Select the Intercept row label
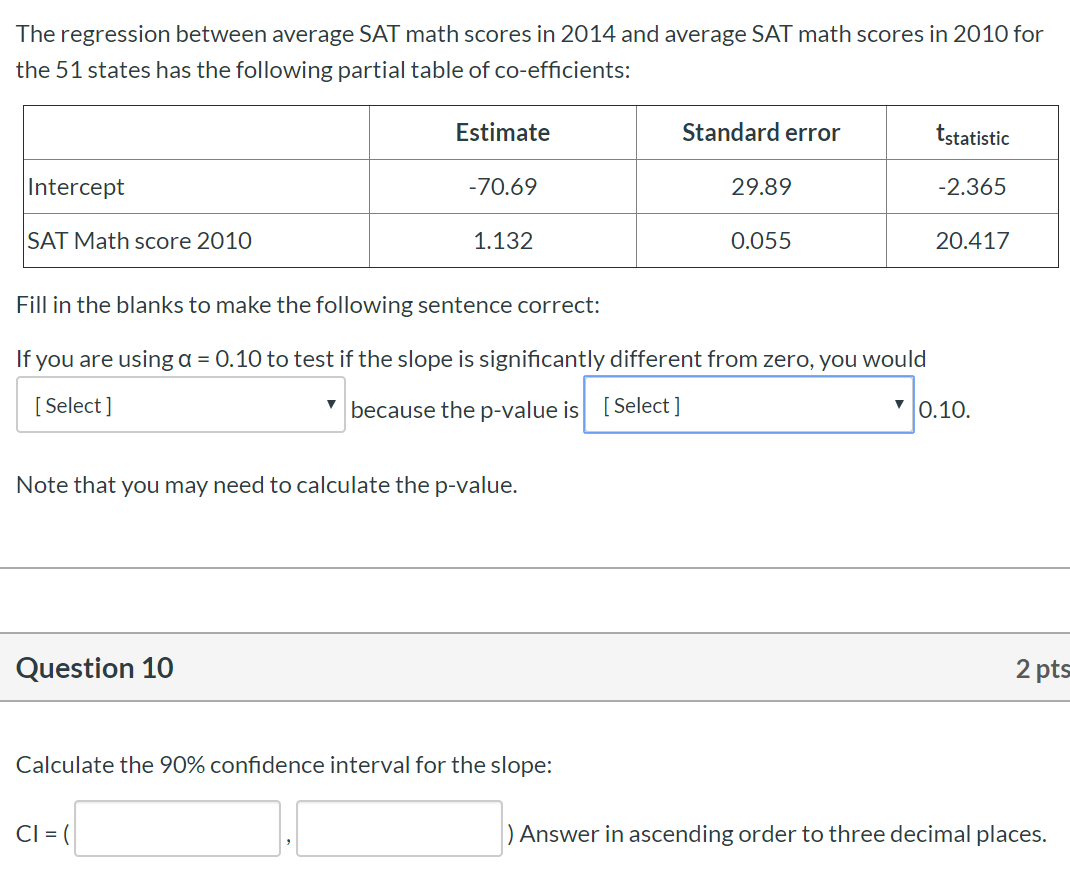 coord(75,186)
